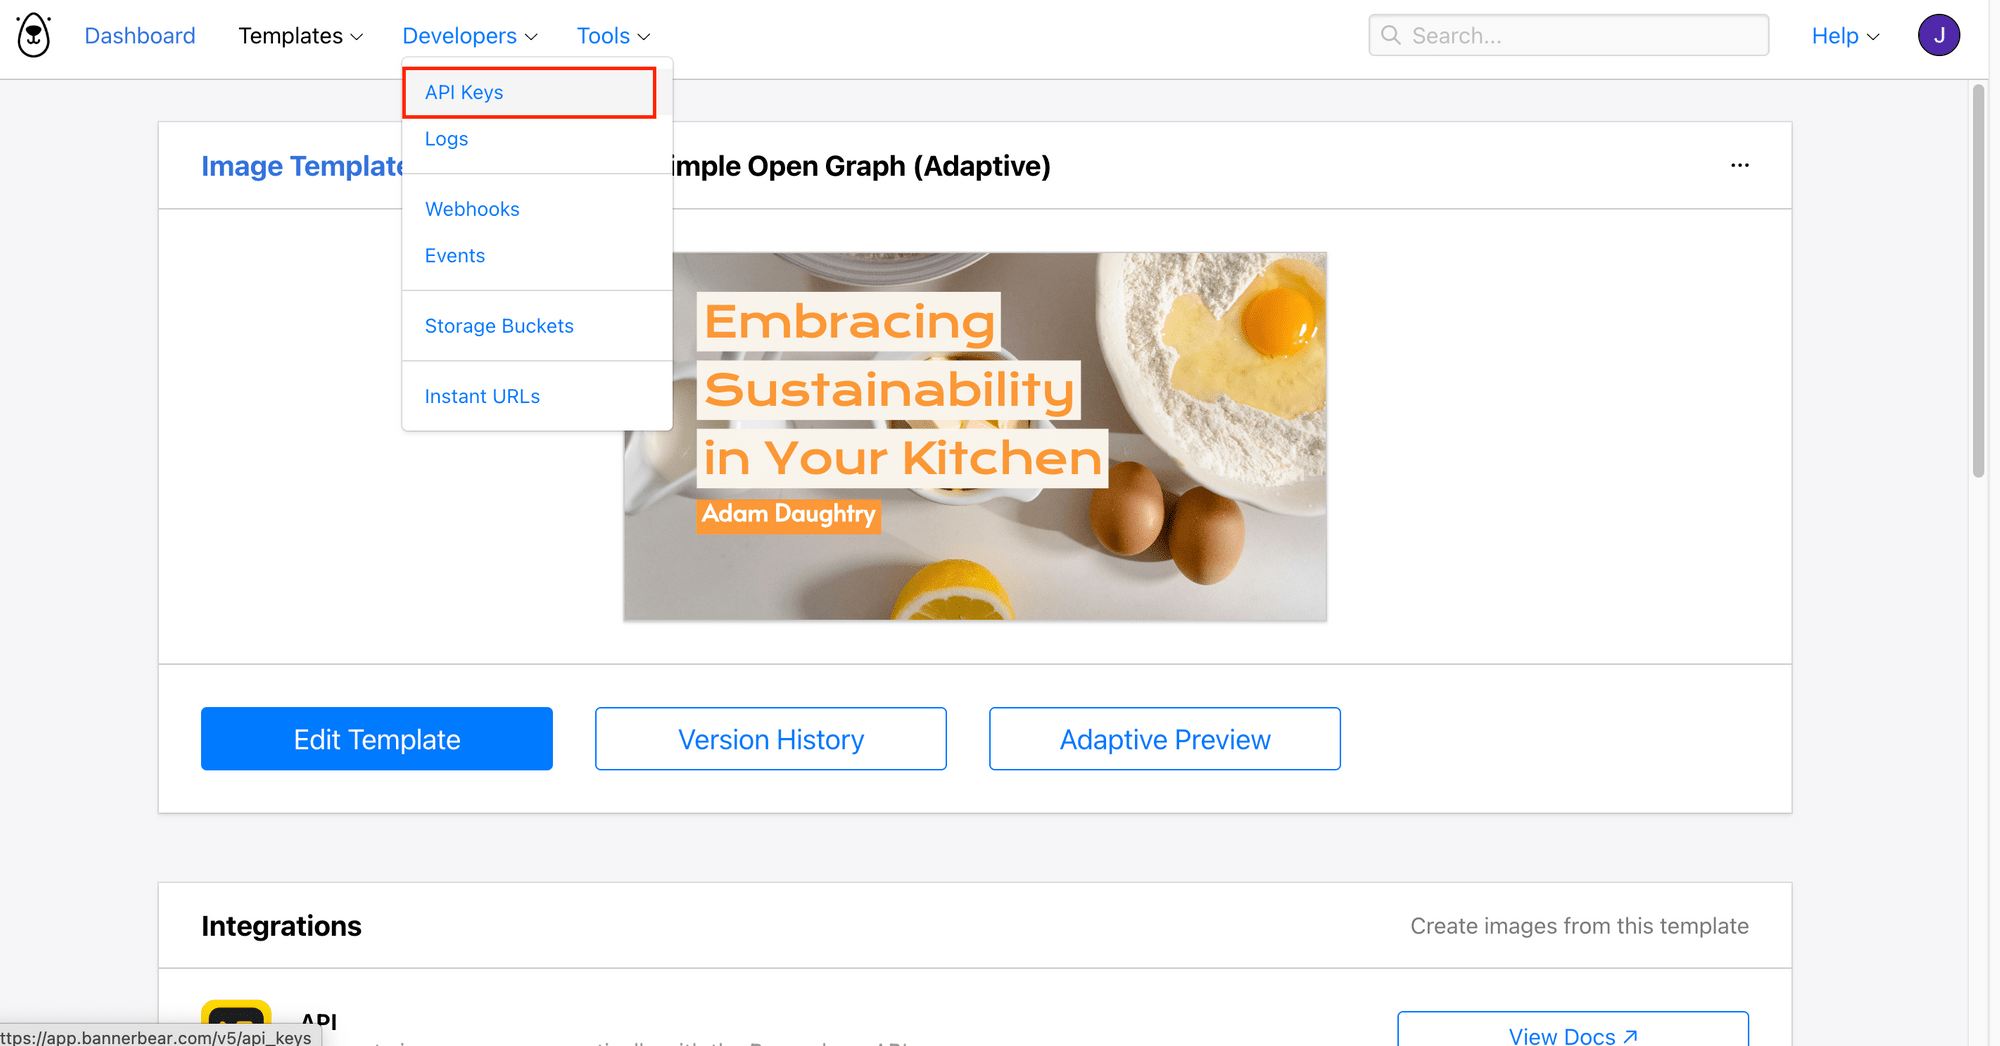Image resolution: width=2000 pixels, height=1046 pixels.
Task: Open the Help dropdown
Action: (1846, 36)
